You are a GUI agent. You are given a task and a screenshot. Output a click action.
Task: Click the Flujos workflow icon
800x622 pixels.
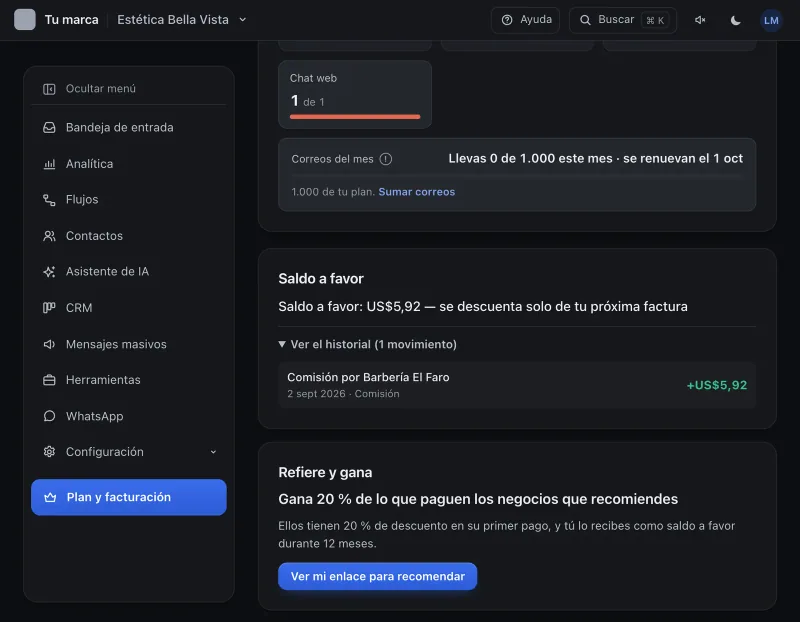click(x=49, y=200)
